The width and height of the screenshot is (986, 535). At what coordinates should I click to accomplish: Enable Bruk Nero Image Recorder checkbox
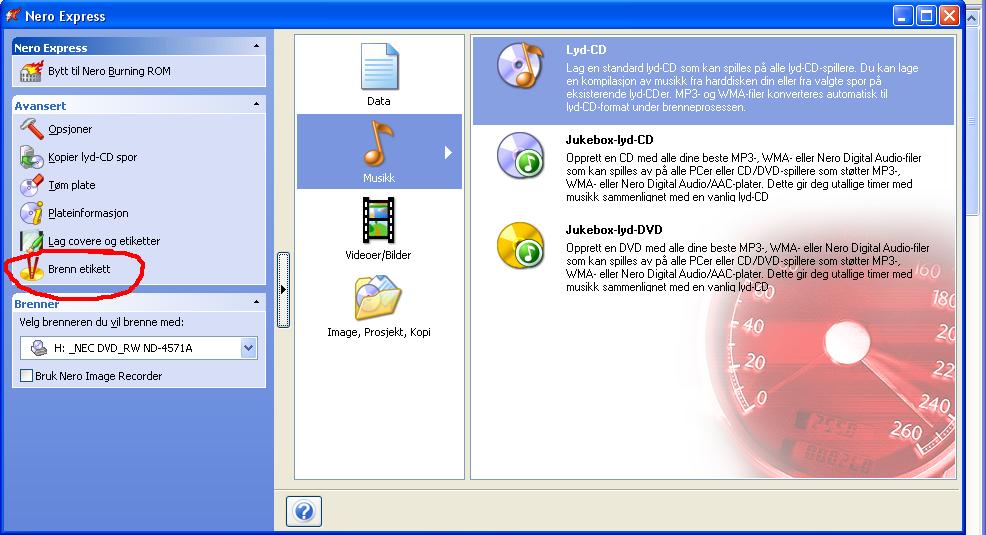[26, 375]
